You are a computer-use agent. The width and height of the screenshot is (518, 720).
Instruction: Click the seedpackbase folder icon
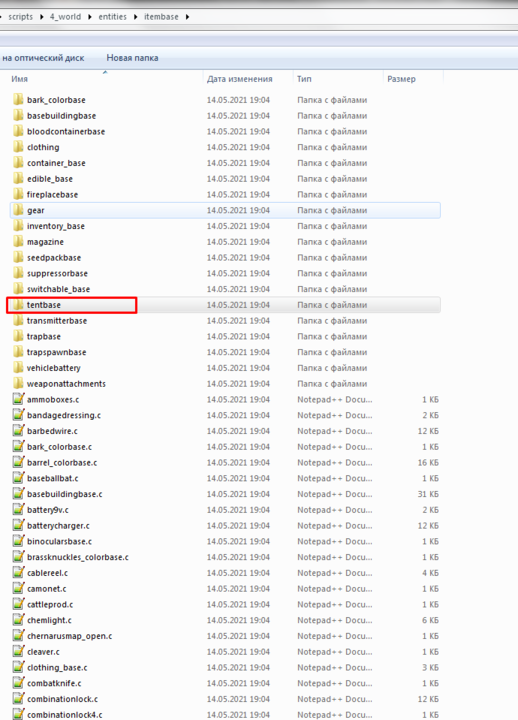point(18,257)
